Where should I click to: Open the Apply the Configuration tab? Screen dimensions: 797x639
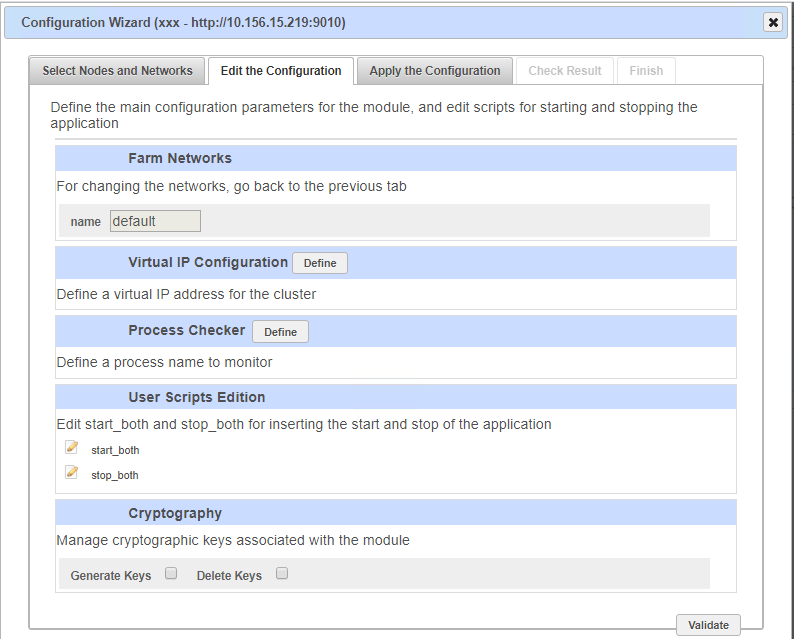point(435,71)
